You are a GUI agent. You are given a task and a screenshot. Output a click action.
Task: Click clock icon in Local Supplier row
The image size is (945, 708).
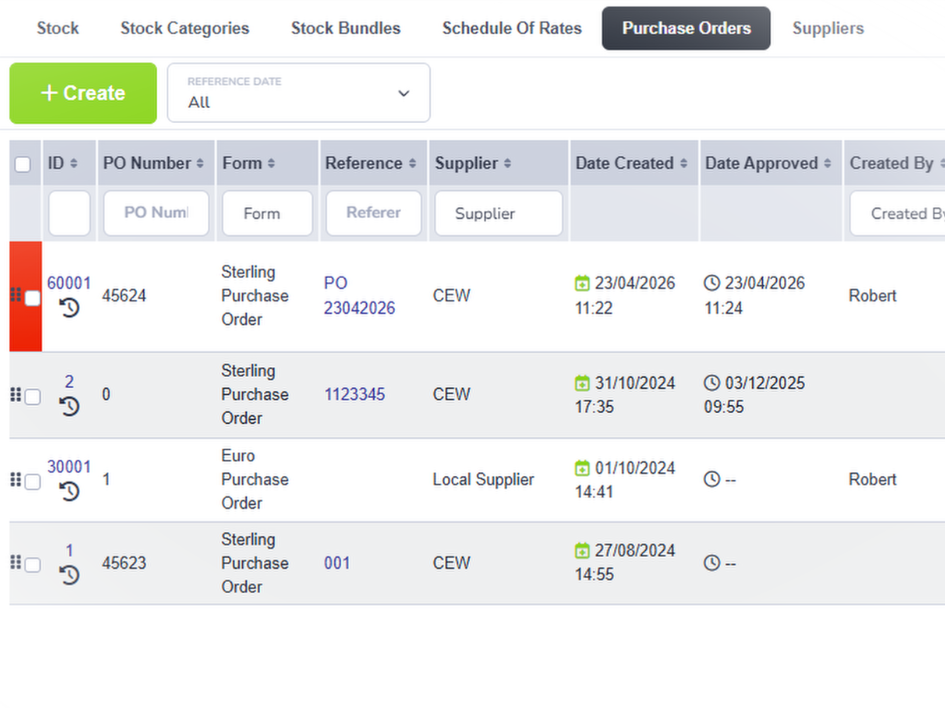pos(712,479)
